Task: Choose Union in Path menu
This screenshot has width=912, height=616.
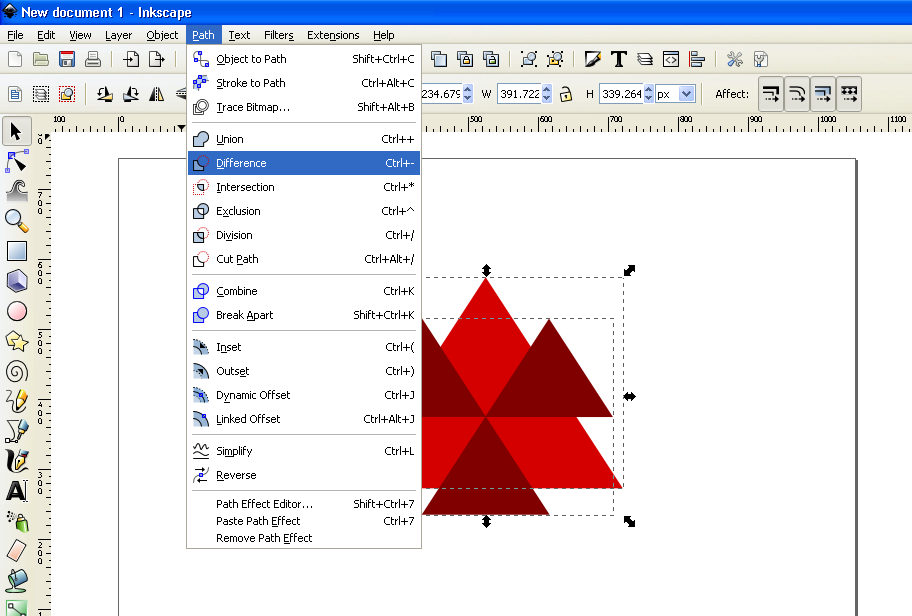Action: pyautogui.click(x=304, y=139)
